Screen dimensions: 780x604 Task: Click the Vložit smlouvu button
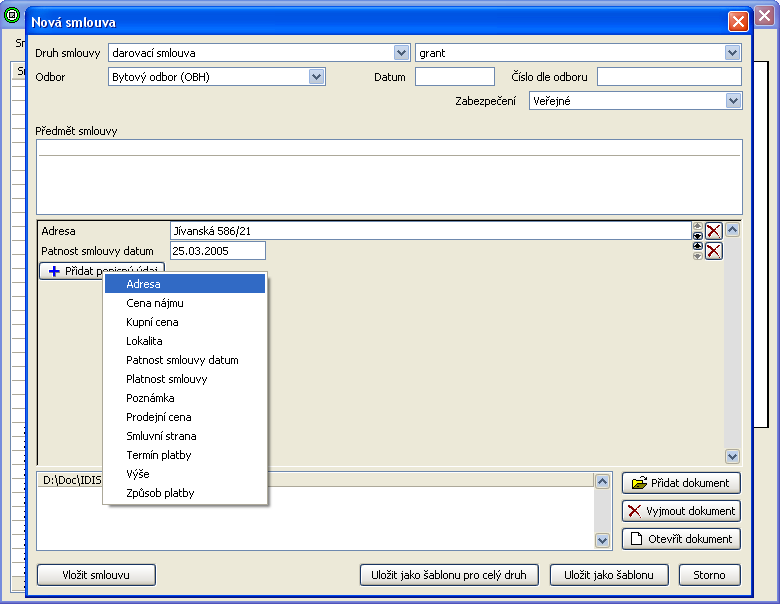(96, 575)
